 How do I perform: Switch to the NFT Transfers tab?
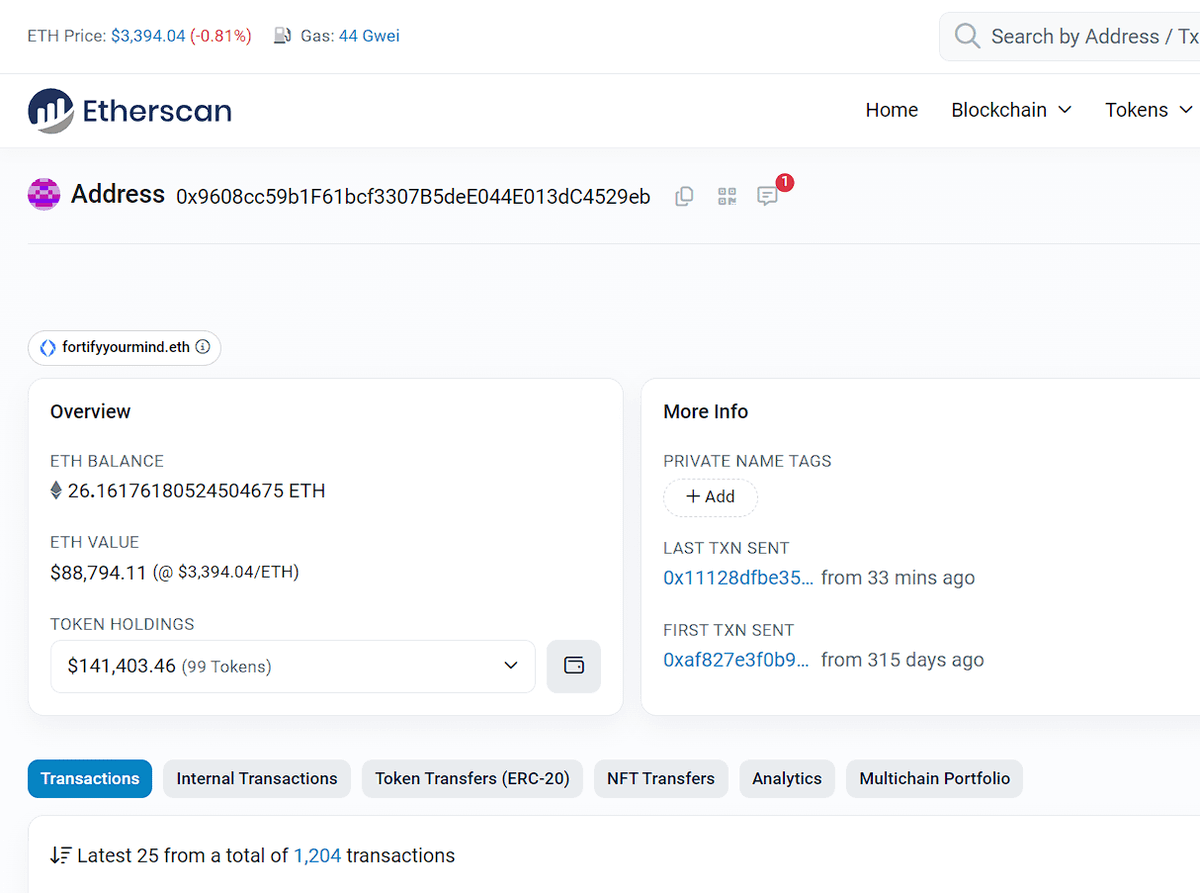point(661,778)
